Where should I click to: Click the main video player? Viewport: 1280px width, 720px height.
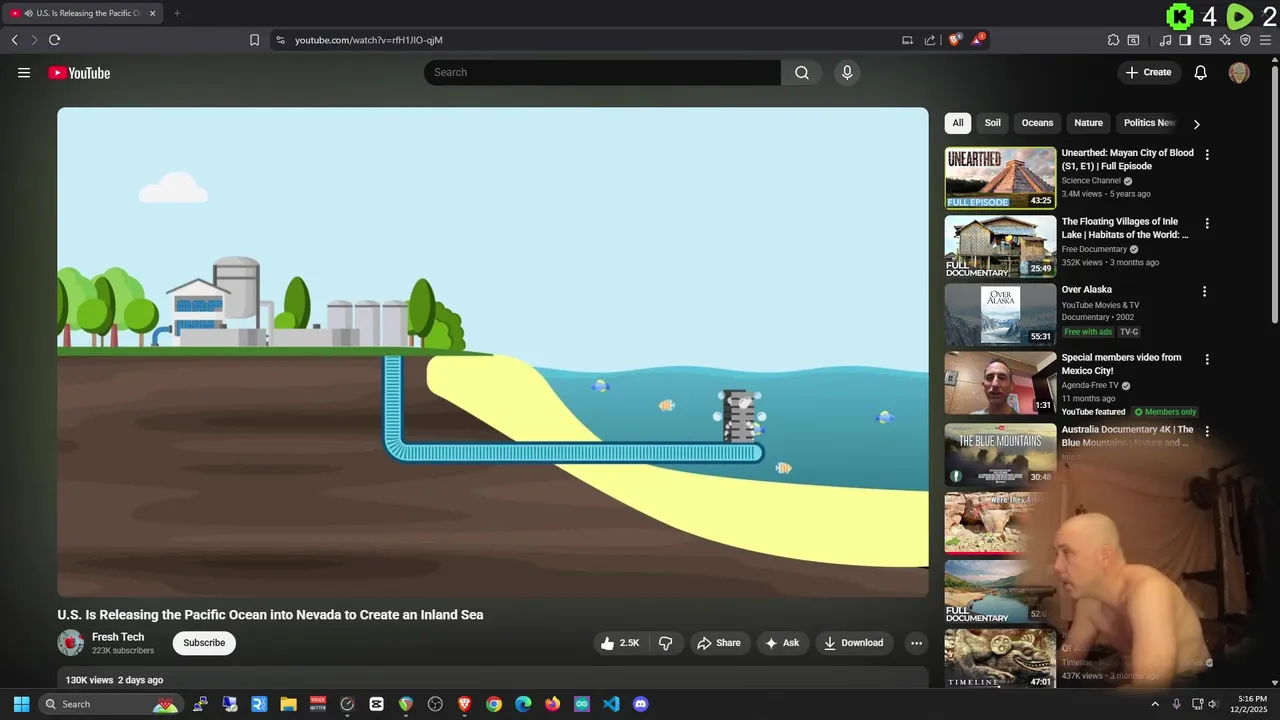tap(493, 352)
